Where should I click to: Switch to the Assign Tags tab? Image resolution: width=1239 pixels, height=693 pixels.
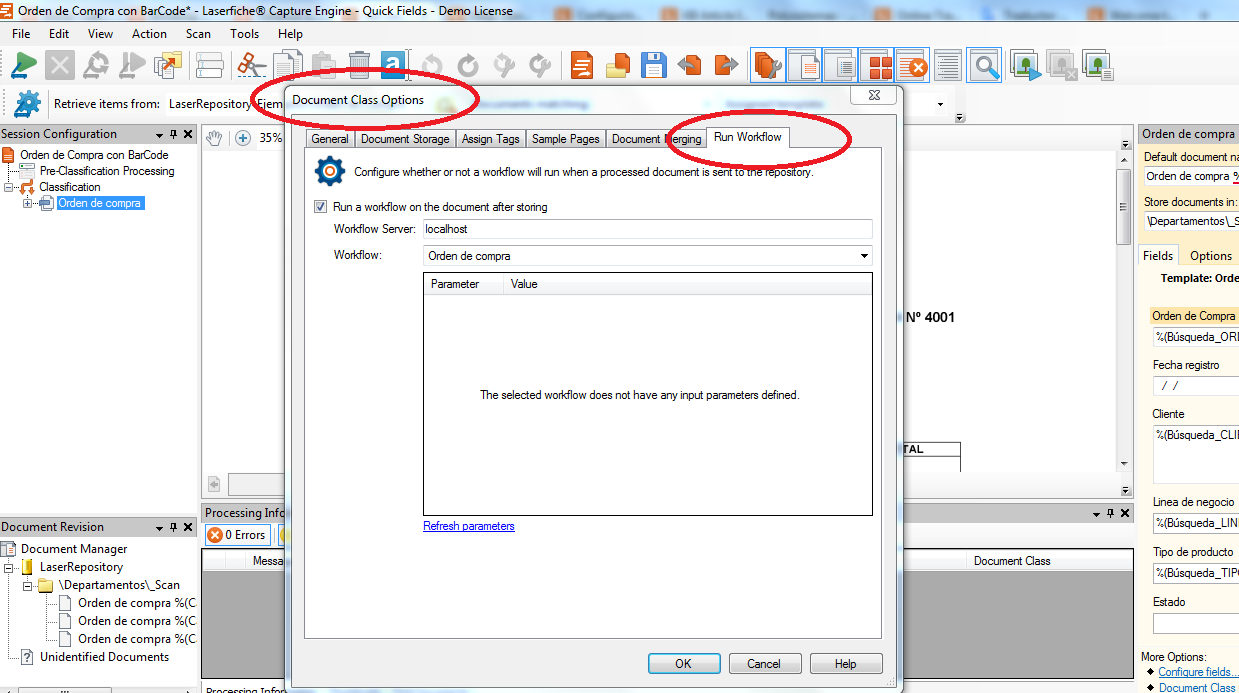pos(490,139)
